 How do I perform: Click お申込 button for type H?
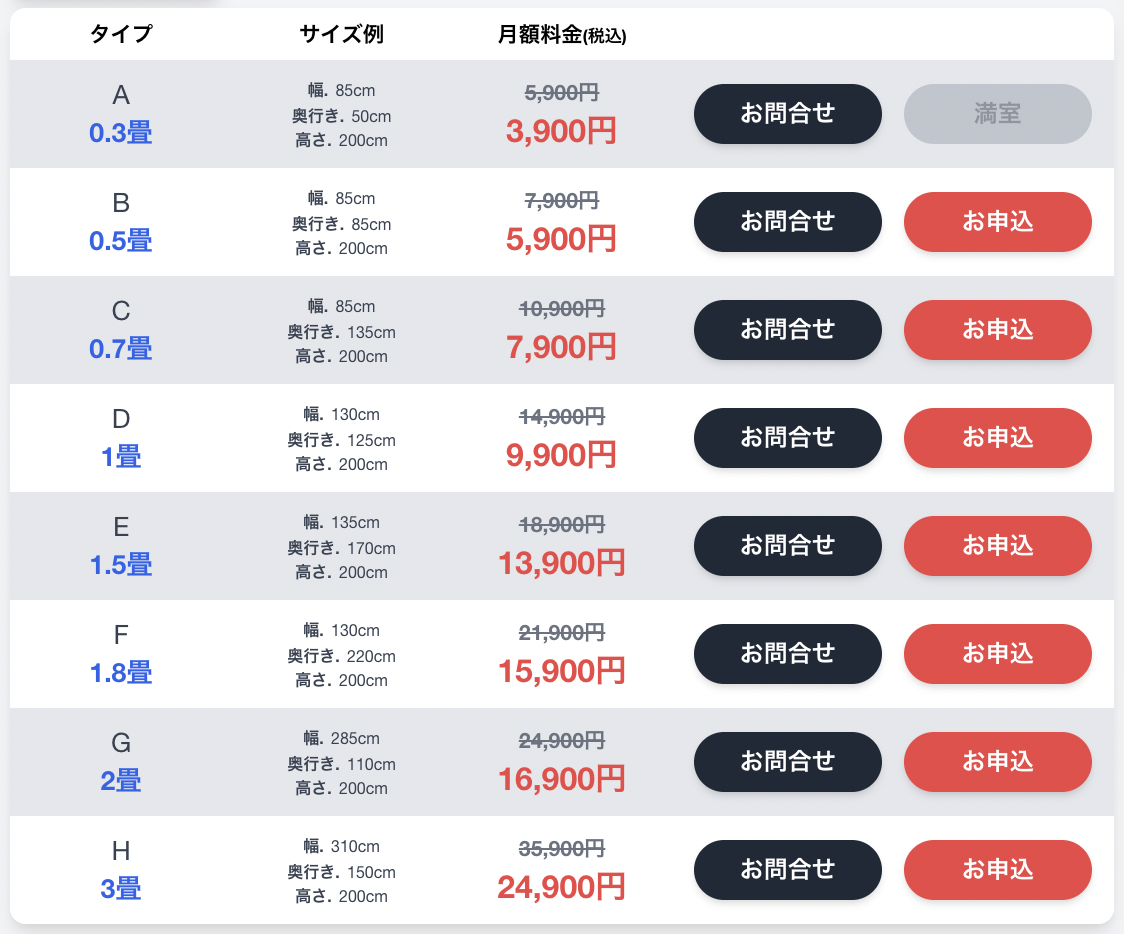pos(998,870)
